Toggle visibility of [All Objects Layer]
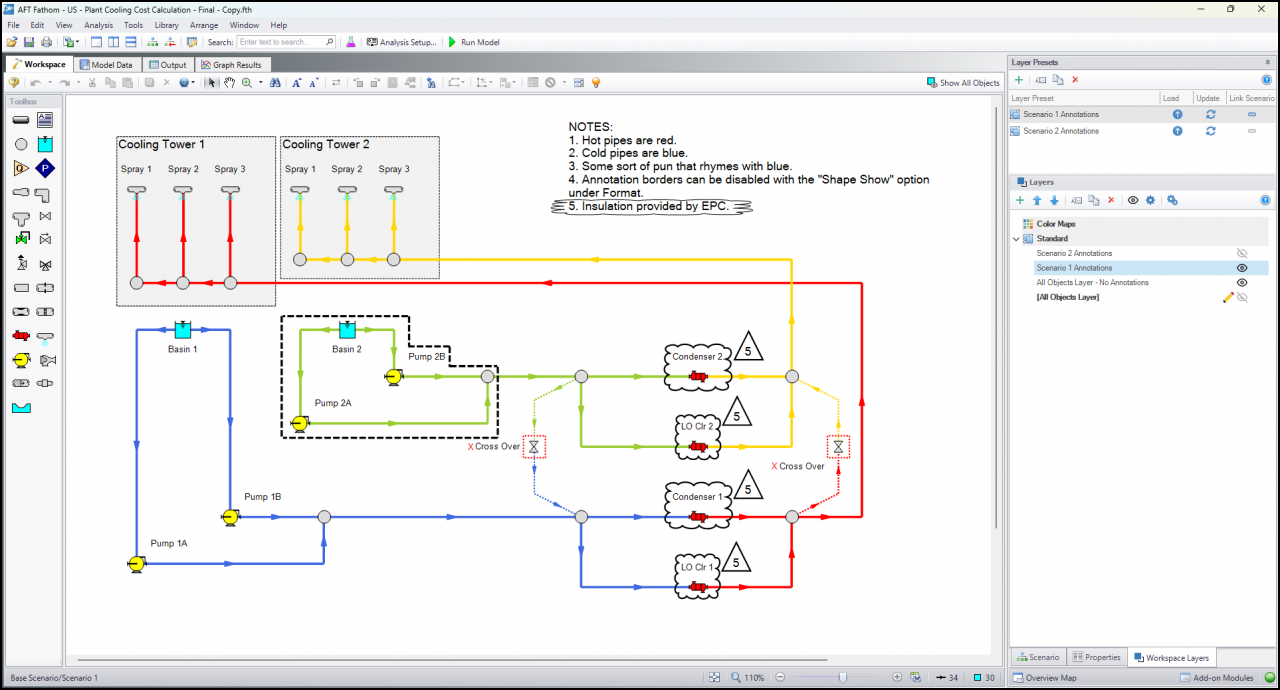The image size is (1280, 690). [x=1242, y=297]
